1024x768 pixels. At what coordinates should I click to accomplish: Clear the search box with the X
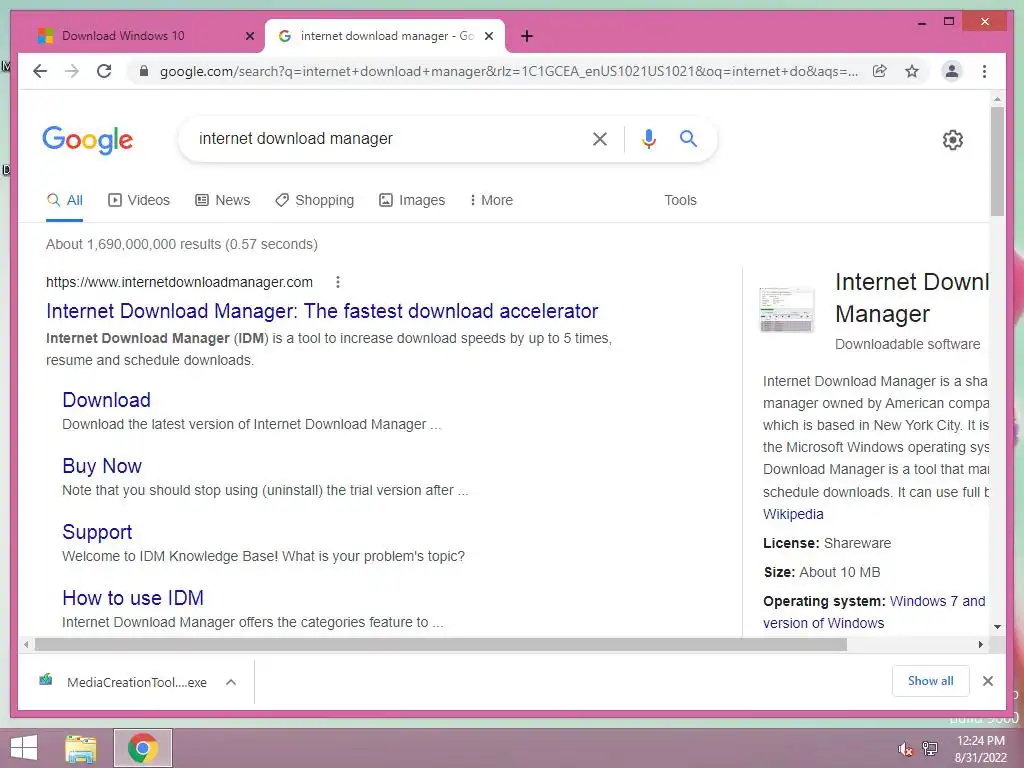coord(600,138)
